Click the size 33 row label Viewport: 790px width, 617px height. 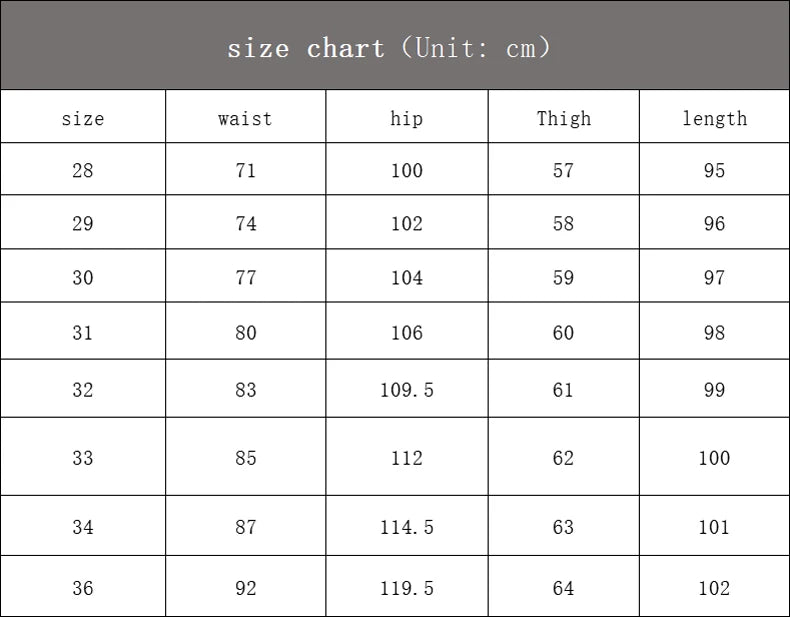83,458
